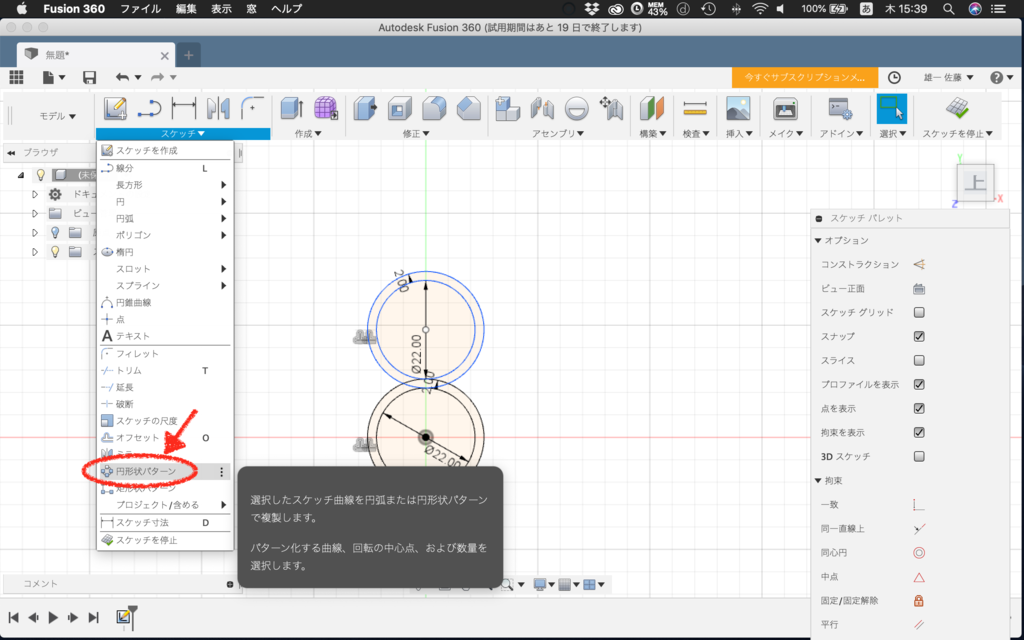Toggle the Construction (コンストラクション) option icon
The width and height of the screenshot is (1024, 640).
tap(919, 264)
